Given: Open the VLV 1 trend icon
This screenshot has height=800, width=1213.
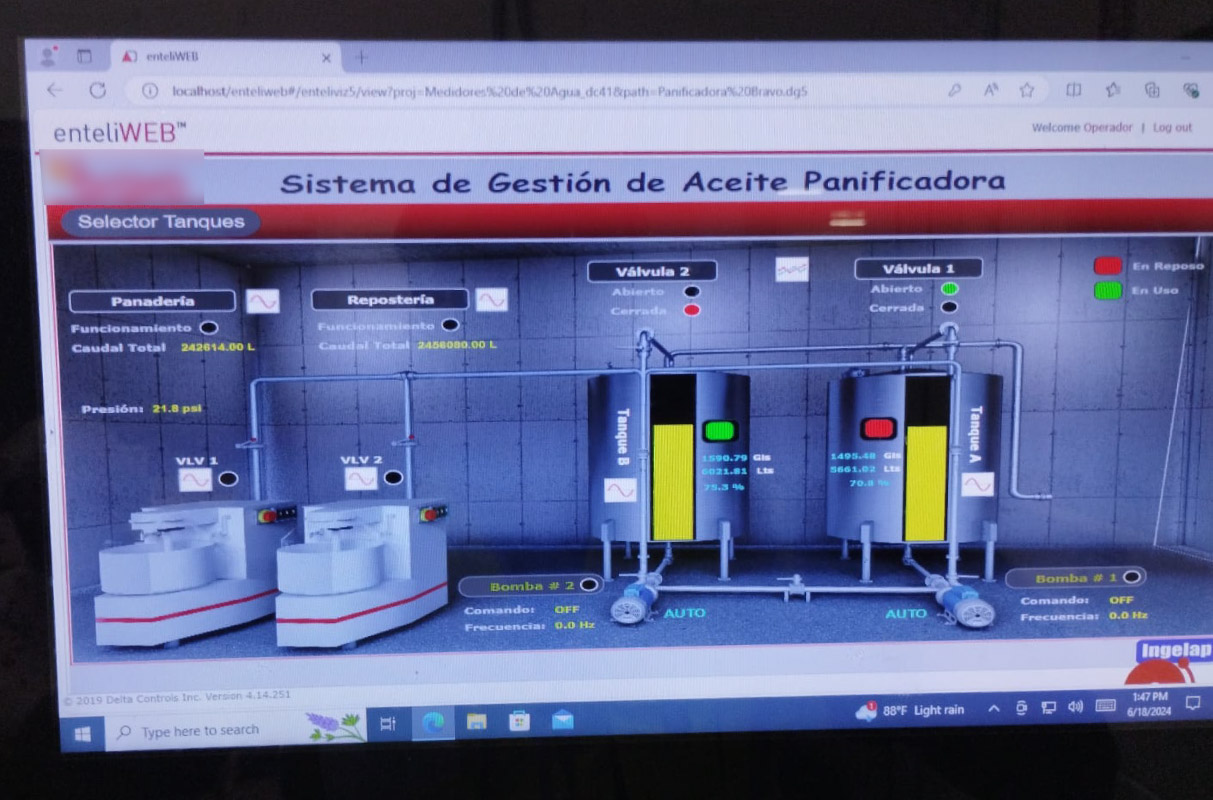Looking at the screenshot, I should [x=195, y=480].
